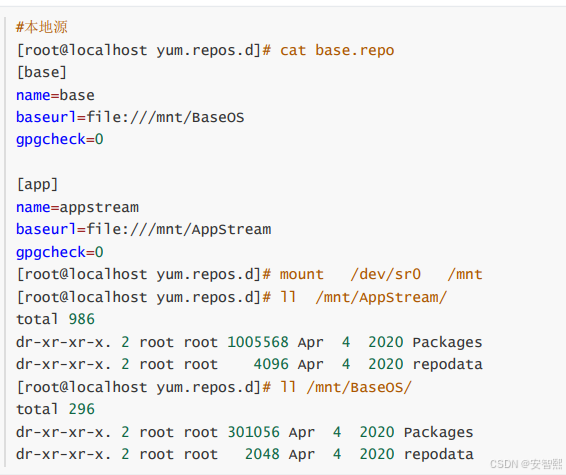Click the 'mount /dev/sr0 /mnt' command
Viewport: 566px width, 475px height.
tap(381, 274)
